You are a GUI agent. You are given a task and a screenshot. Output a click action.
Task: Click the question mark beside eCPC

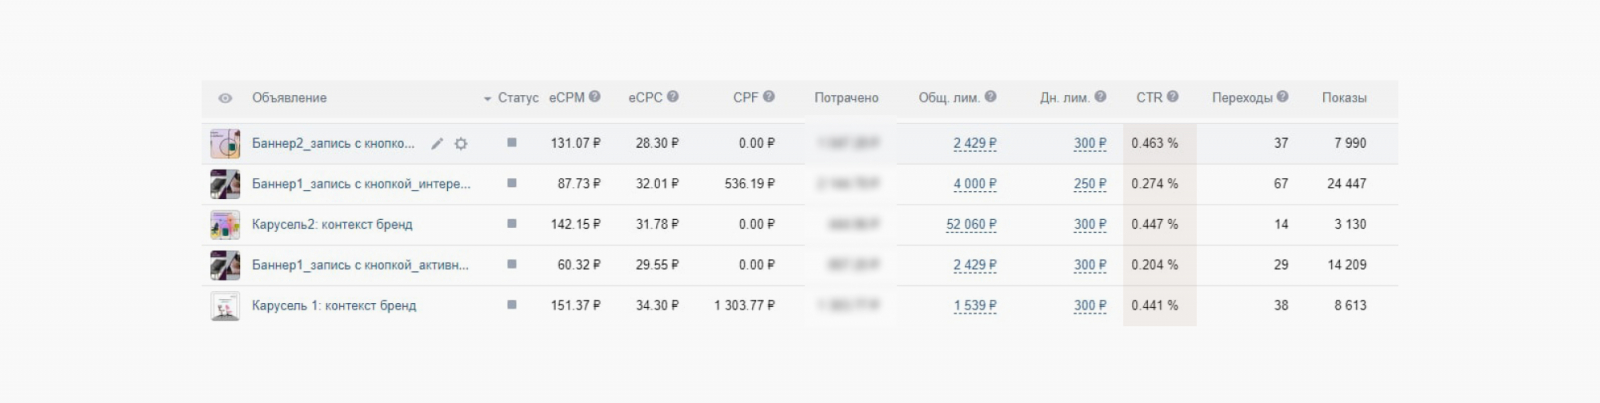pyautogui.click(x=673, y=97)
